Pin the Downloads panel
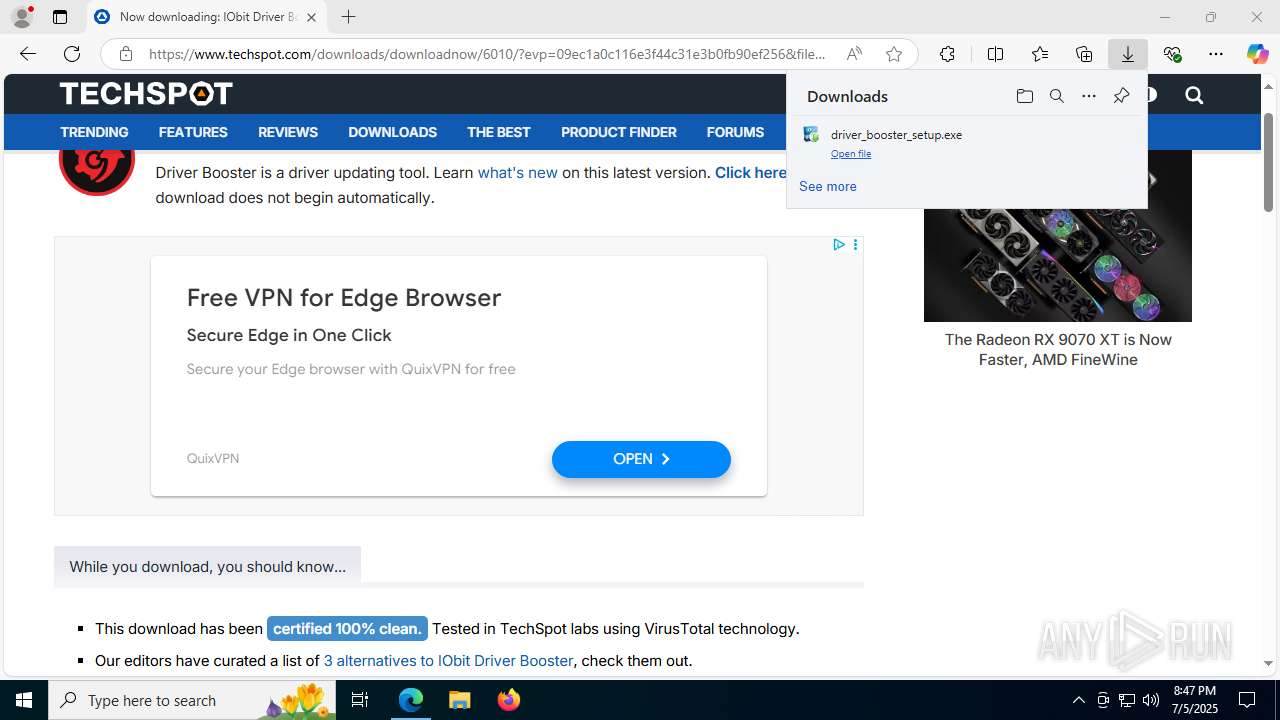The height and width of the screenshot is (720, 1280). (x=1121, y=96)
